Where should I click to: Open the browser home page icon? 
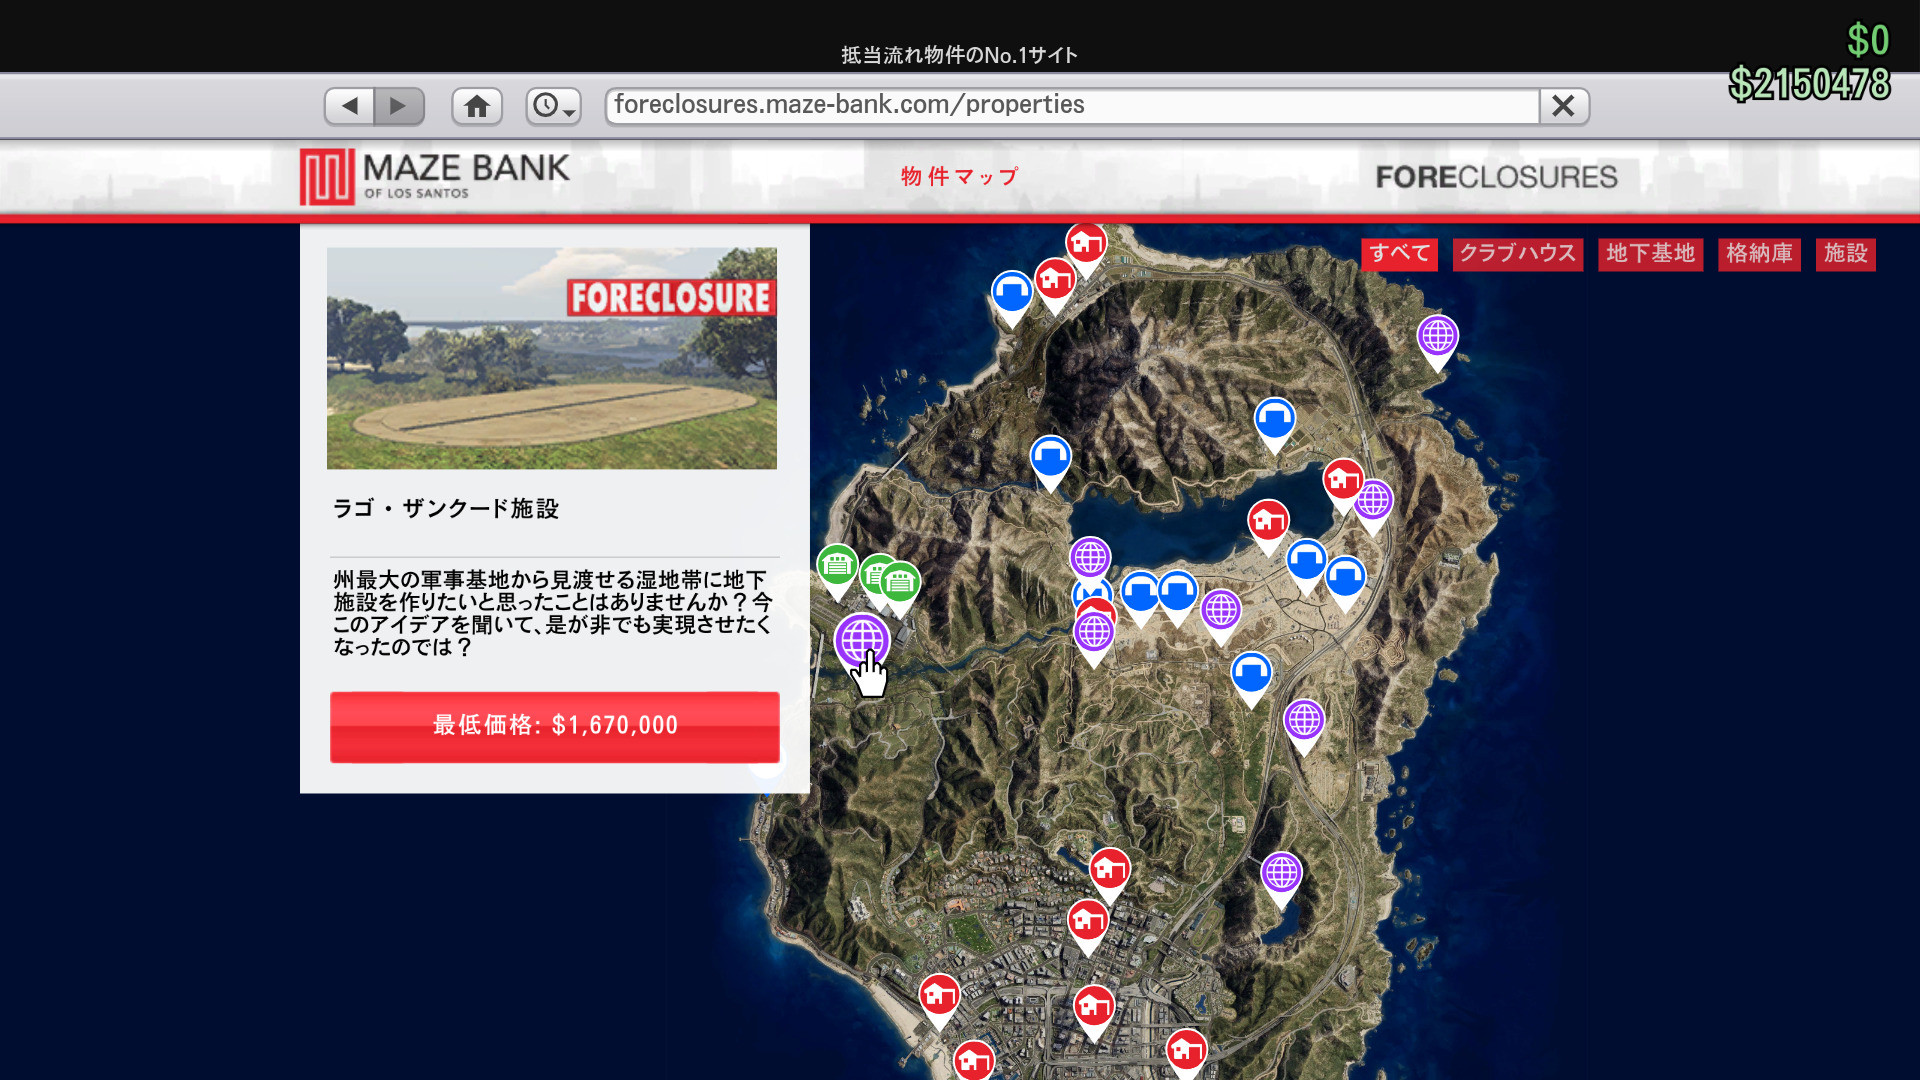point(477,106)
